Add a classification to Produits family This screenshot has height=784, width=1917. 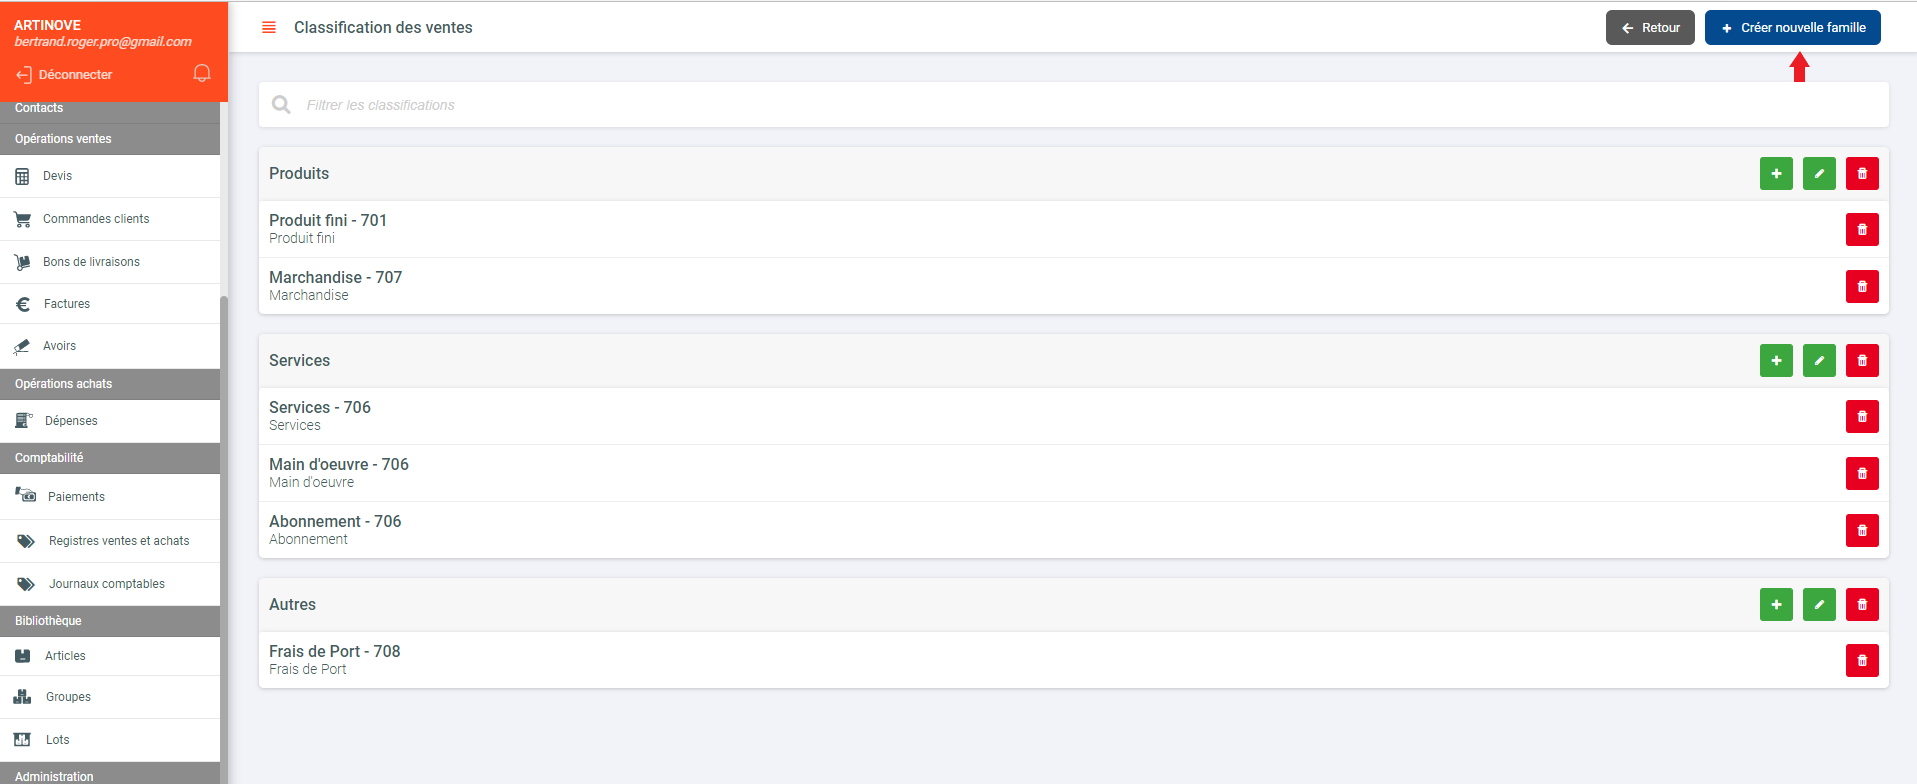(1776, 173)
